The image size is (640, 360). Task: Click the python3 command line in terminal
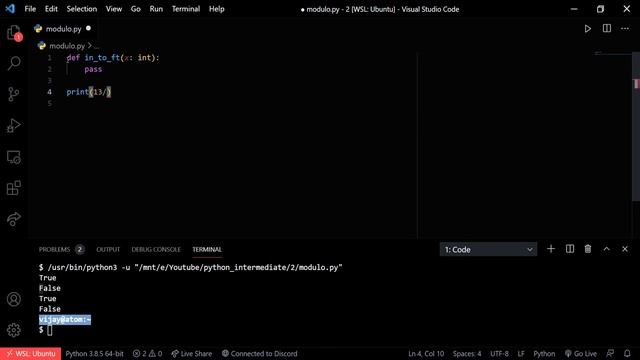(191, 267)
